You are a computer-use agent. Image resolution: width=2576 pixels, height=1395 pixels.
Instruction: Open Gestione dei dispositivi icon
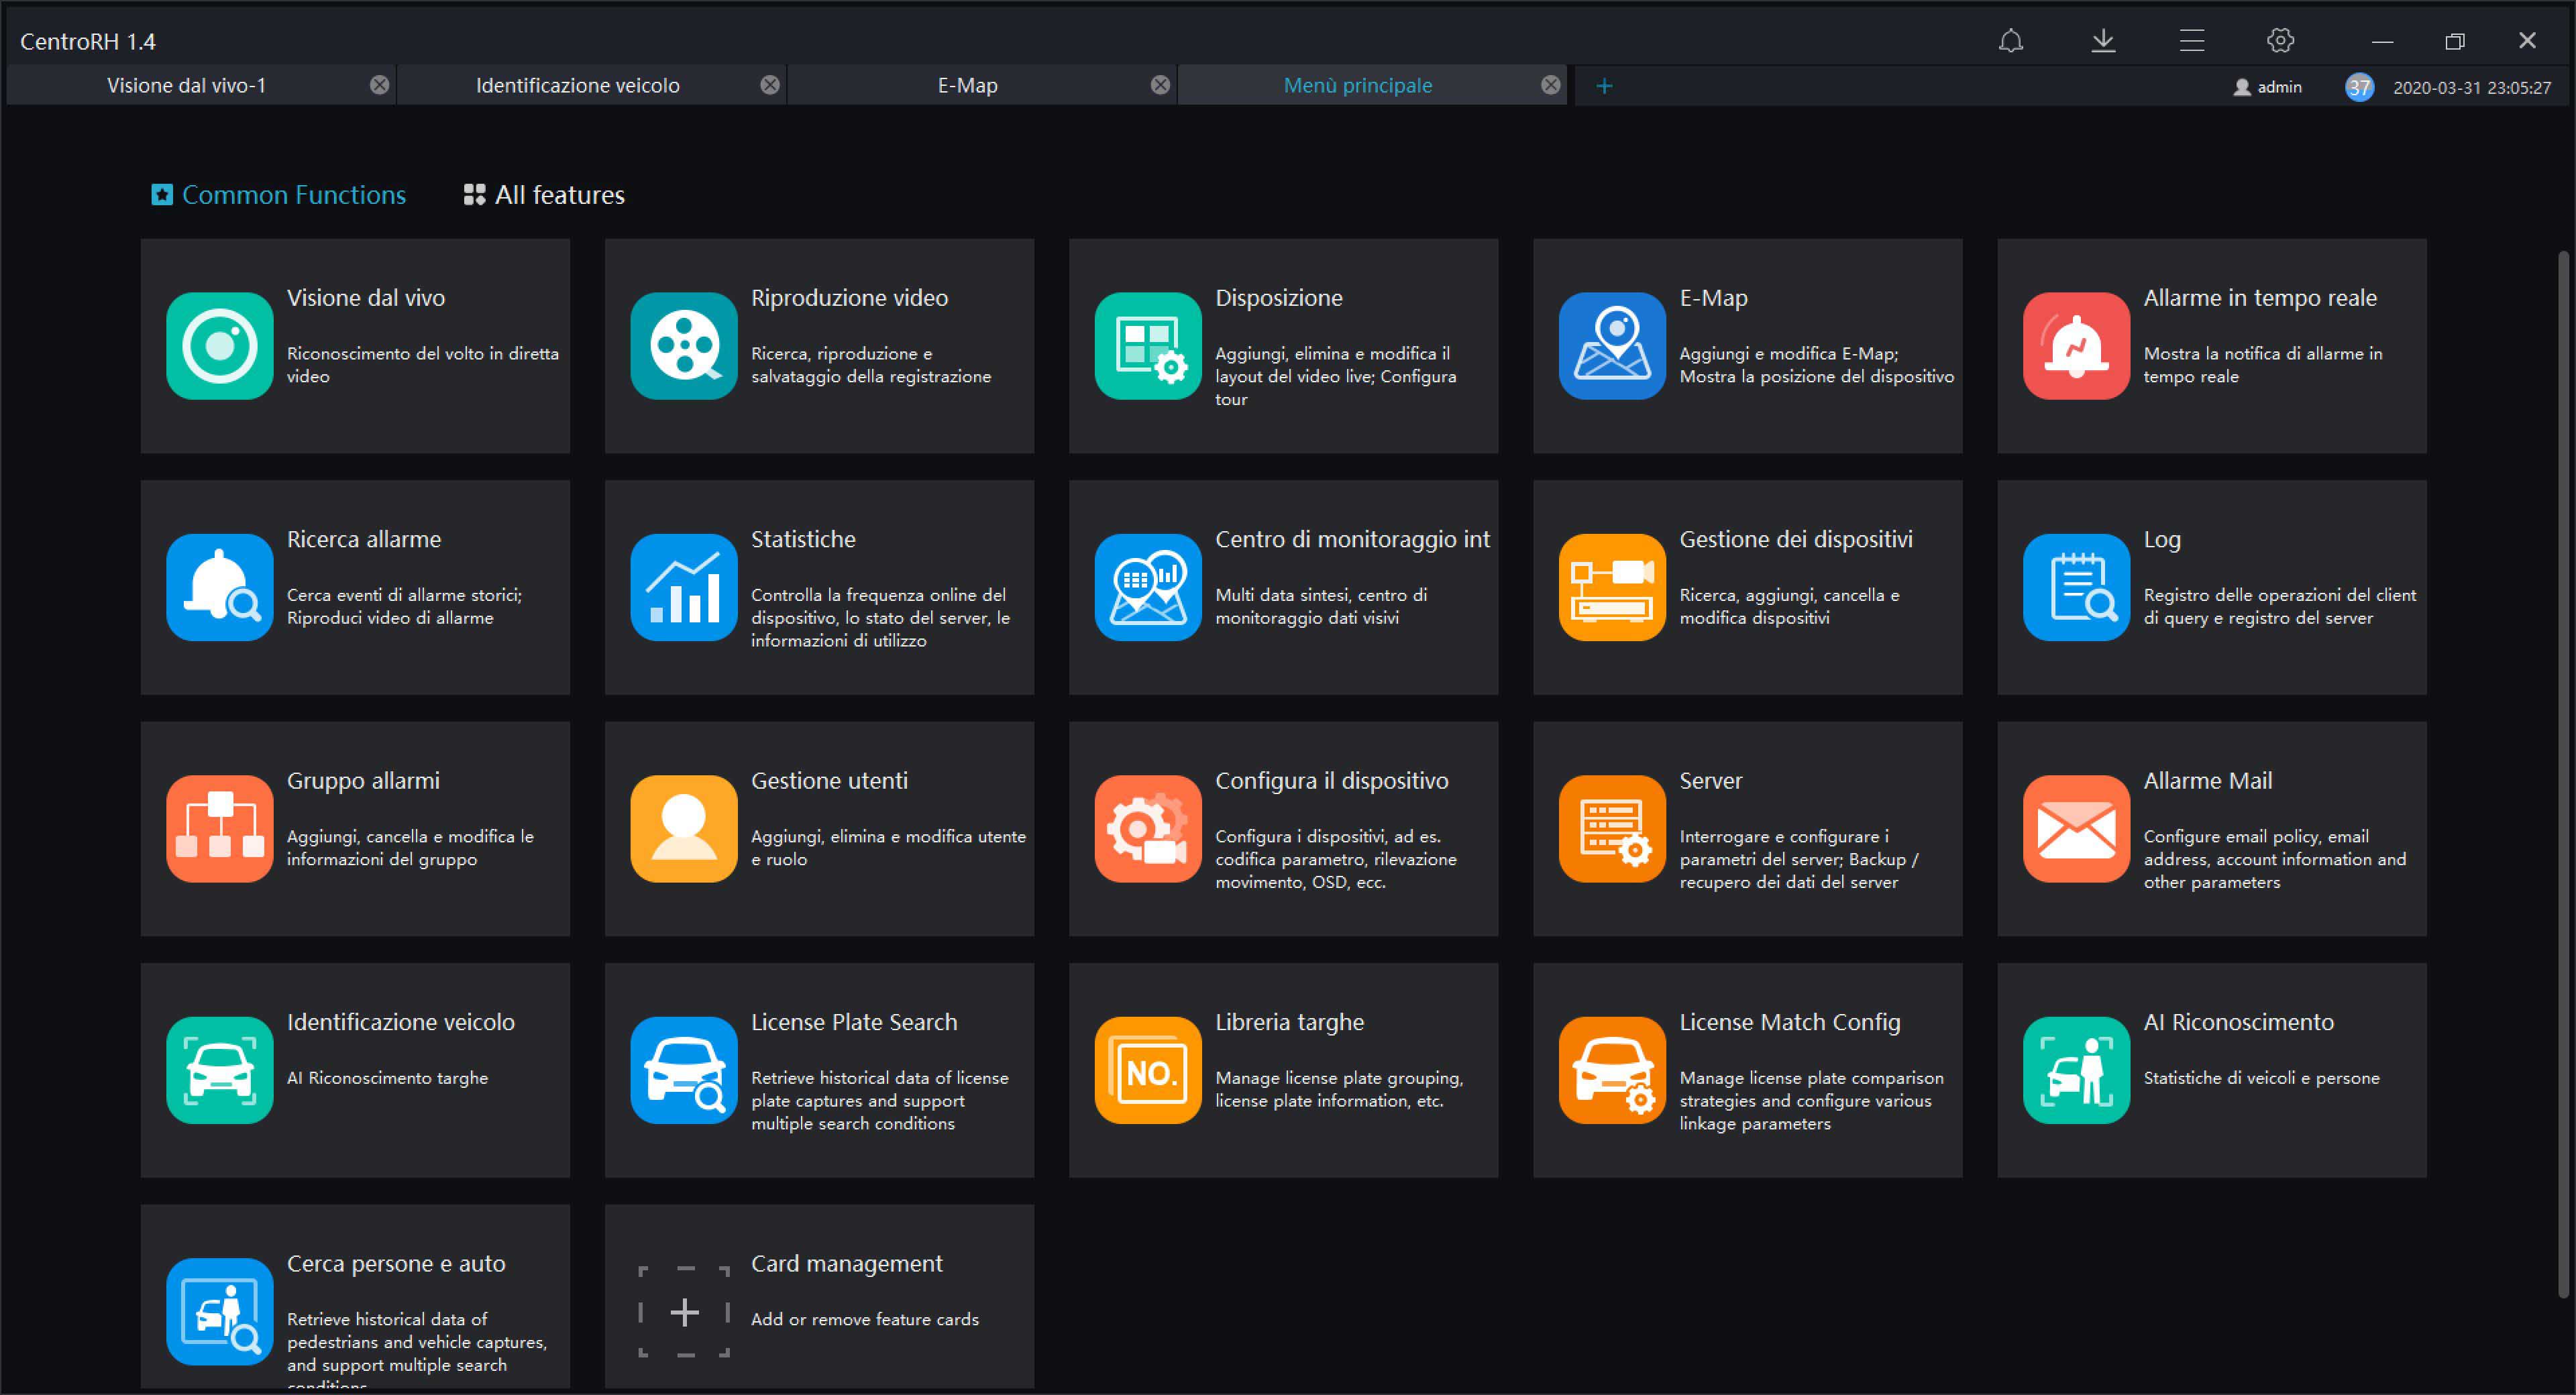pyautogui.click(x=1611, y=587)
